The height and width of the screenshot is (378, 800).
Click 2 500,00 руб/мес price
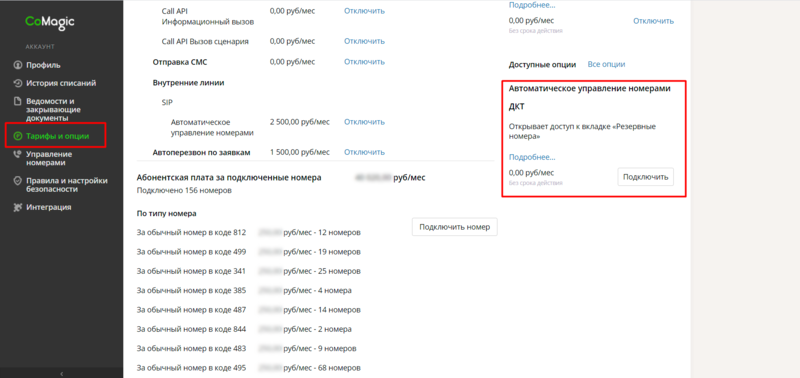pos(299,122)
